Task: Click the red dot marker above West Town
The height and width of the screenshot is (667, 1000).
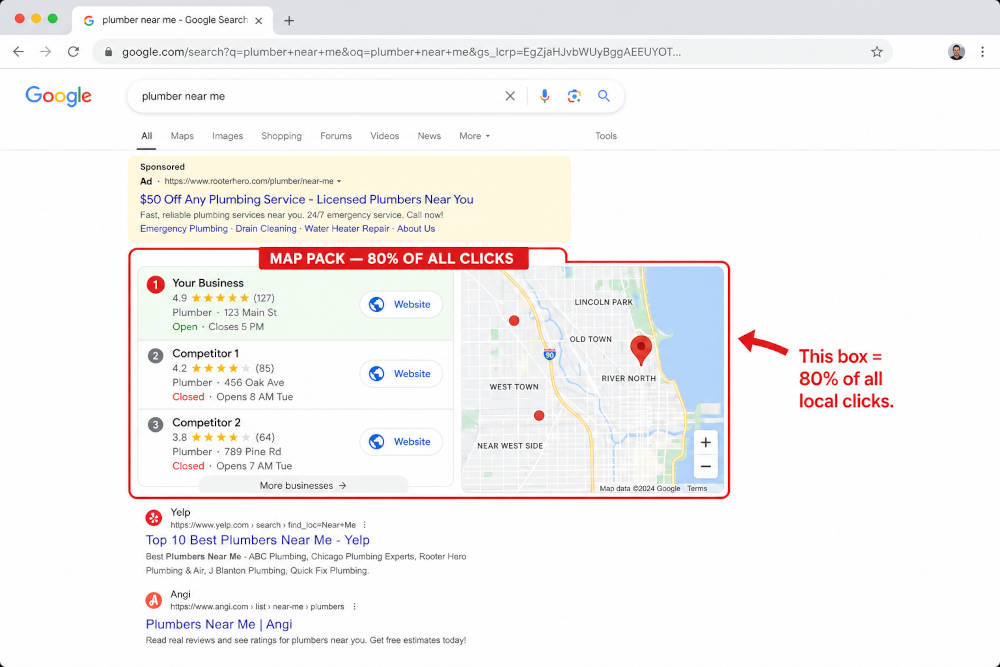Action: click(514, 320)
